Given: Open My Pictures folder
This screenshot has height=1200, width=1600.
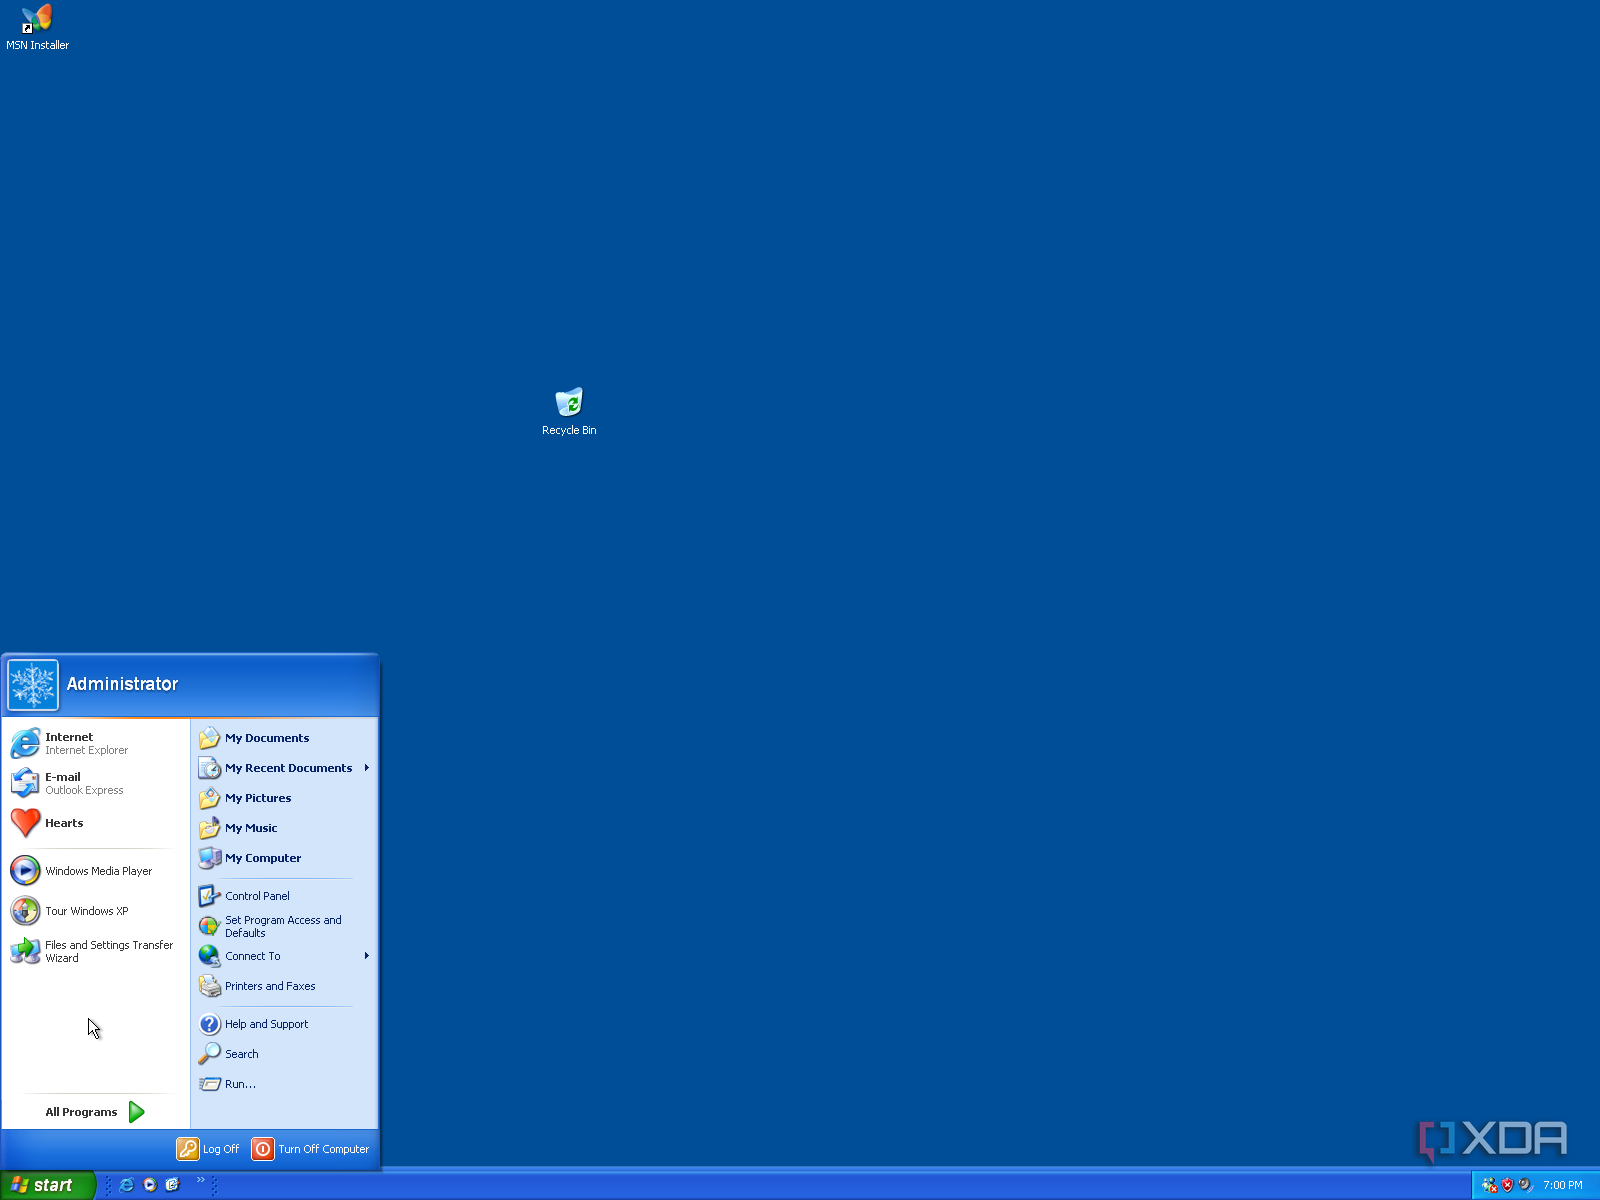Looking at the screenshot, I should coord(285,798).
